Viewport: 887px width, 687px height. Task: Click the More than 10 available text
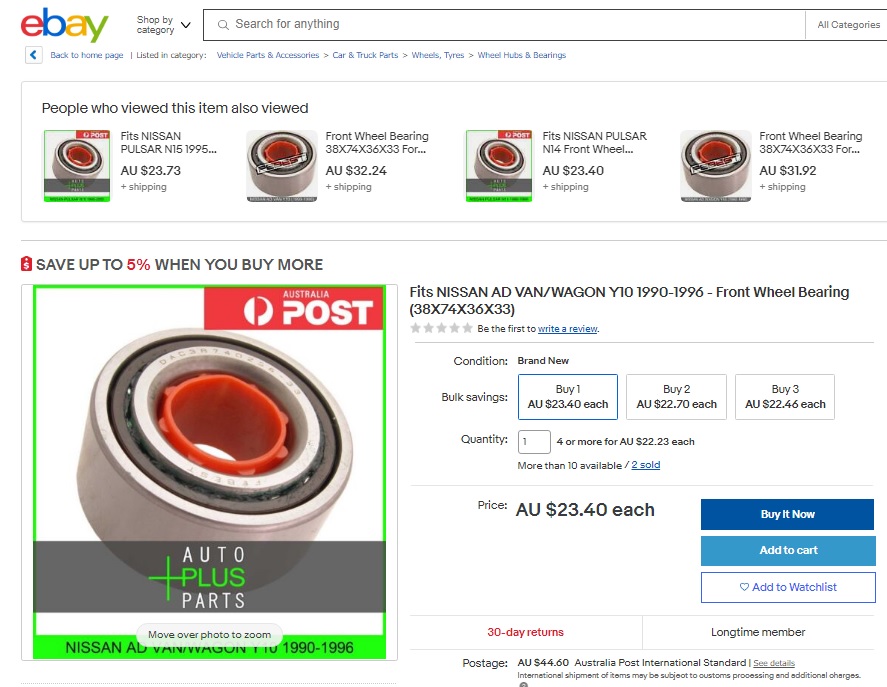[570, 465]
